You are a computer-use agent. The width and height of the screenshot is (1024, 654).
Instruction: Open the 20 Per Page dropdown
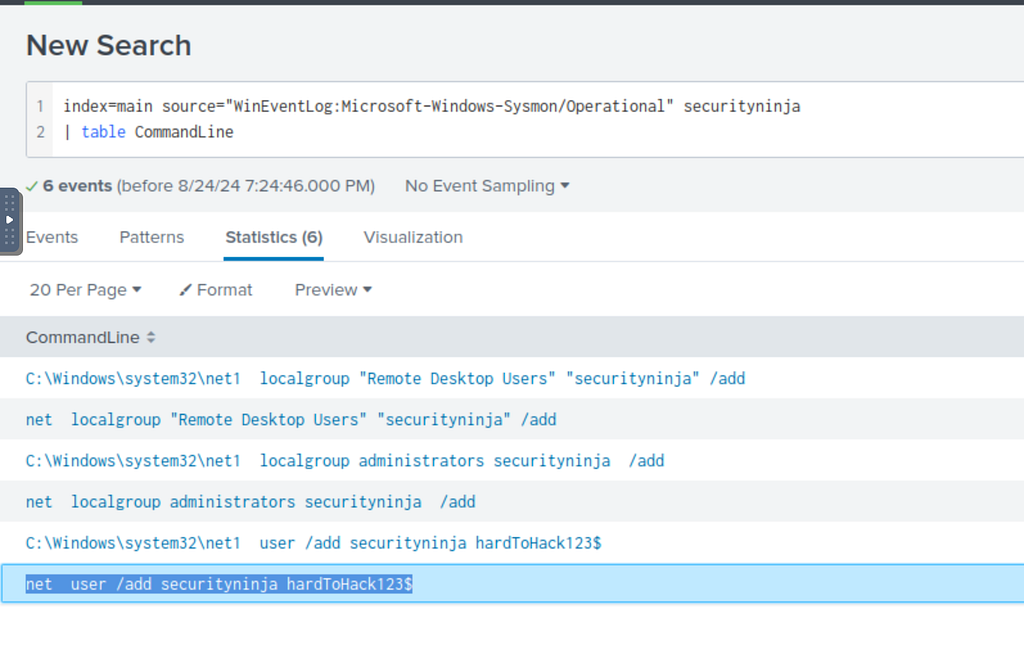point(85,289)
